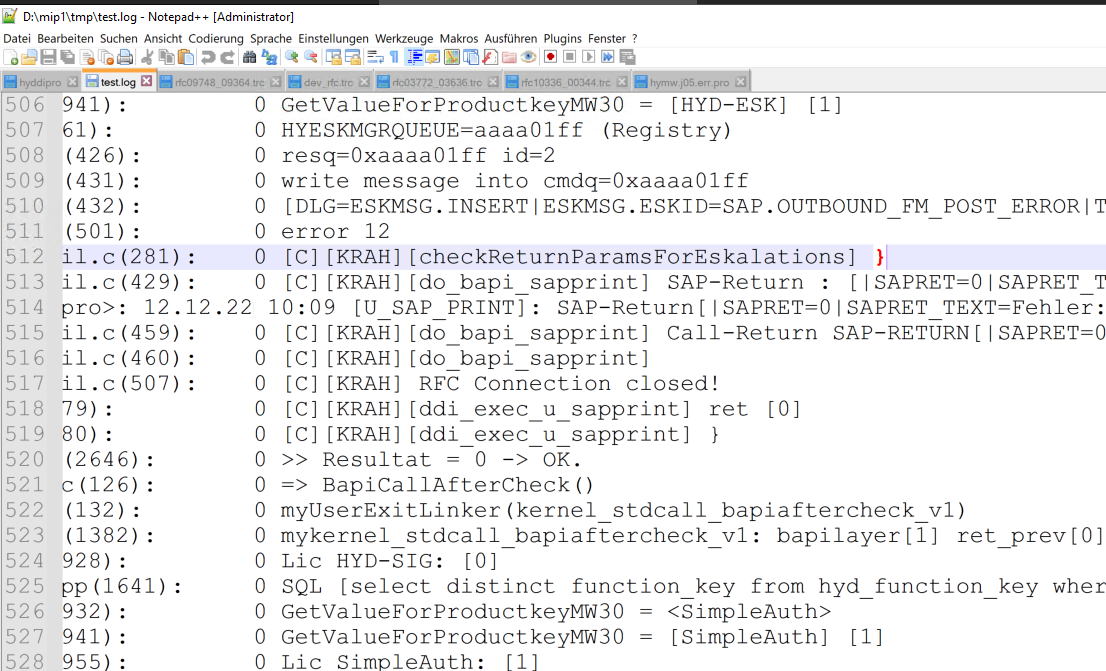Open the user defined language icon
This screenshot has width=1106, height=671.
(x=432, y=57)
